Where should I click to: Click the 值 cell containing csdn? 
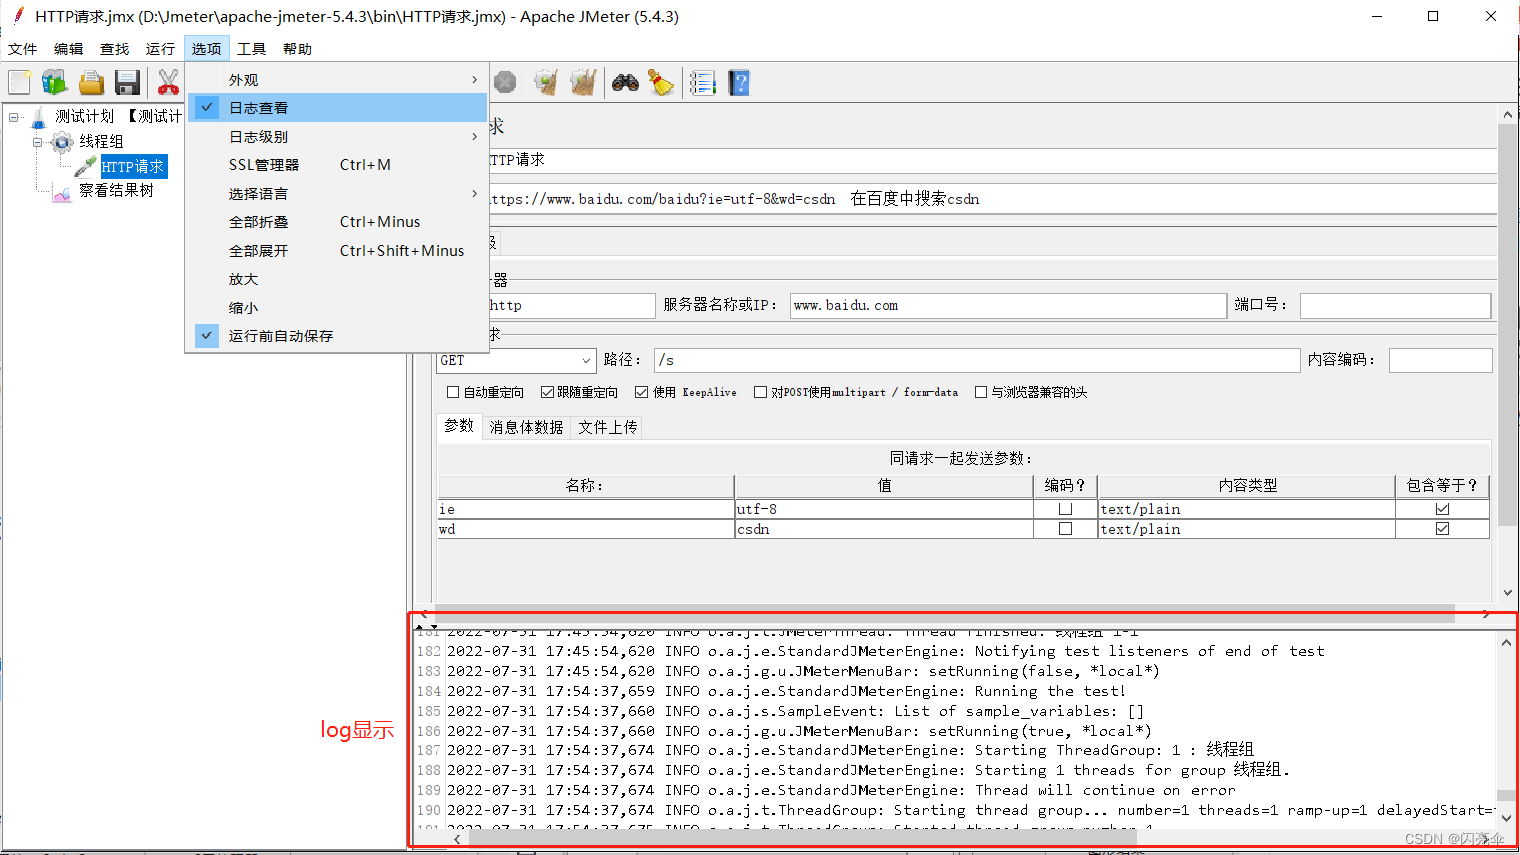[x=884, y=529]
